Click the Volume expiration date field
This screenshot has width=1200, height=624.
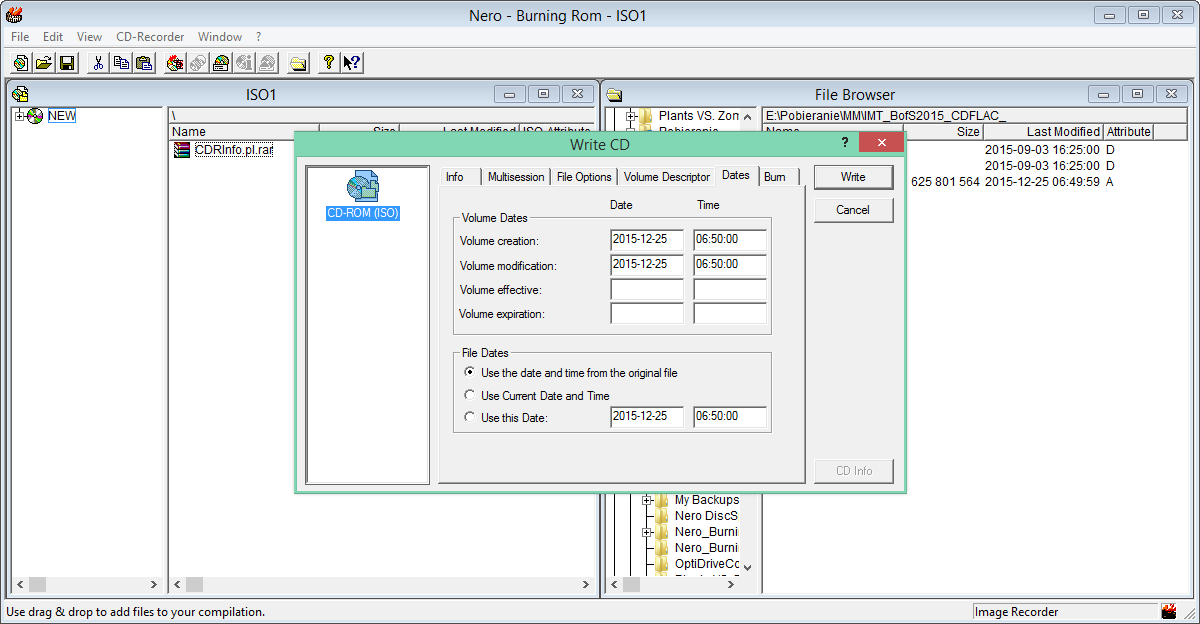coord(647,314)
